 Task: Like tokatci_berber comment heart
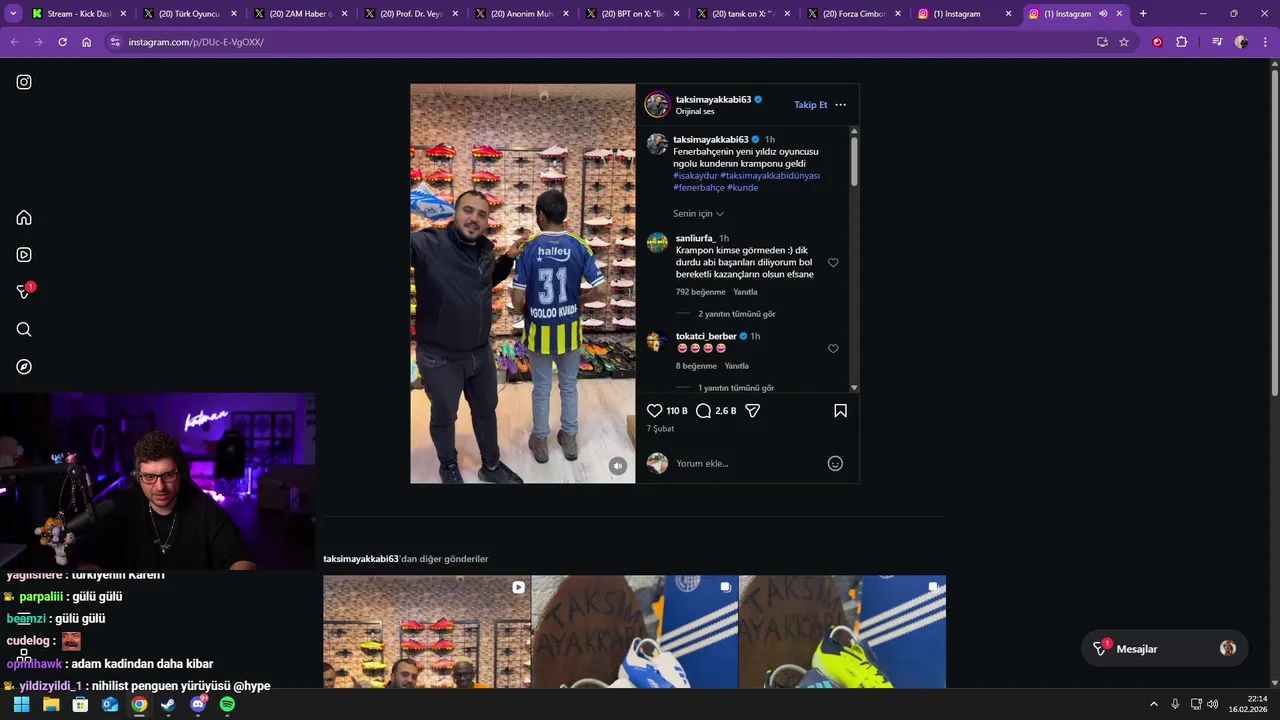[833, 349]
